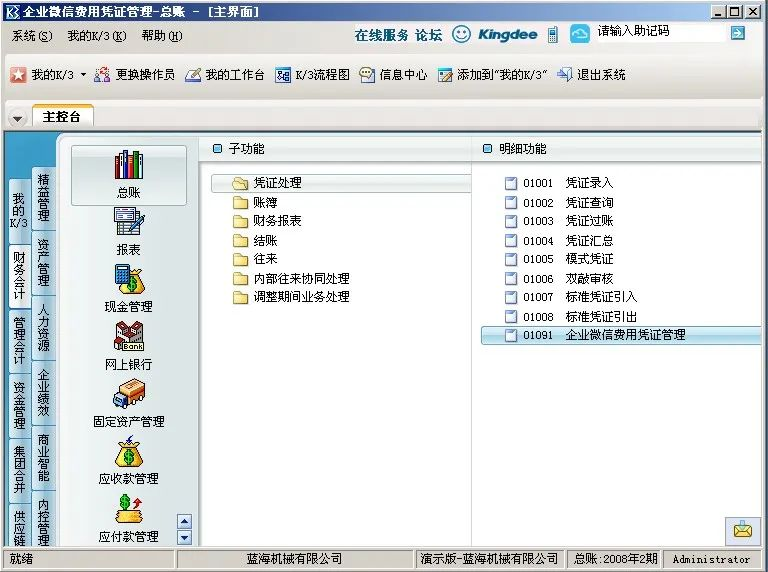Select the 我的K/3 vertical tab
Viewport: 768px width, 572px height.
coord(19,211)
